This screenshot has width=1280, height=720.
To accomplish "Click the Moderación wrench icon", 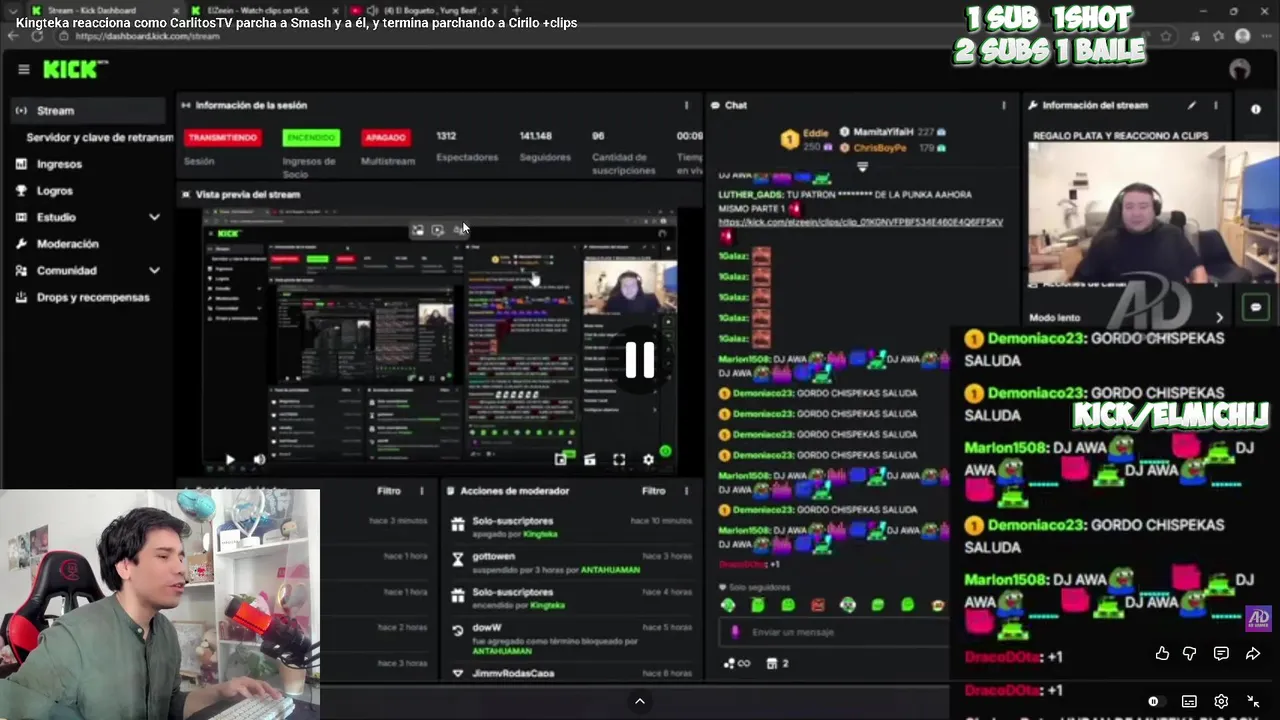I will pos(21,244).
